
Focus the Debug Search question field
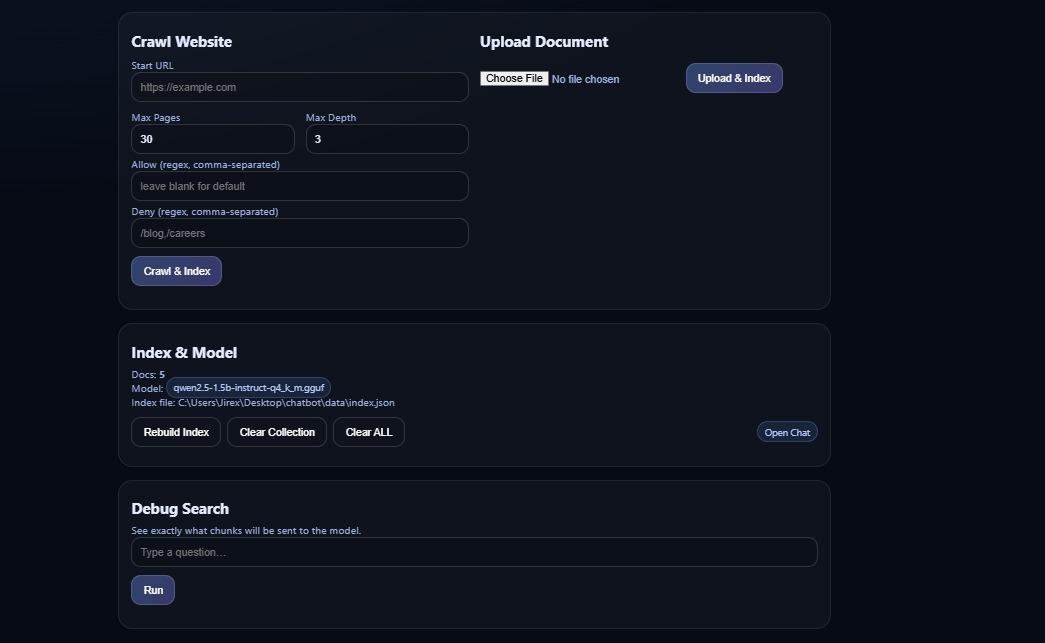tap(474, 552)
